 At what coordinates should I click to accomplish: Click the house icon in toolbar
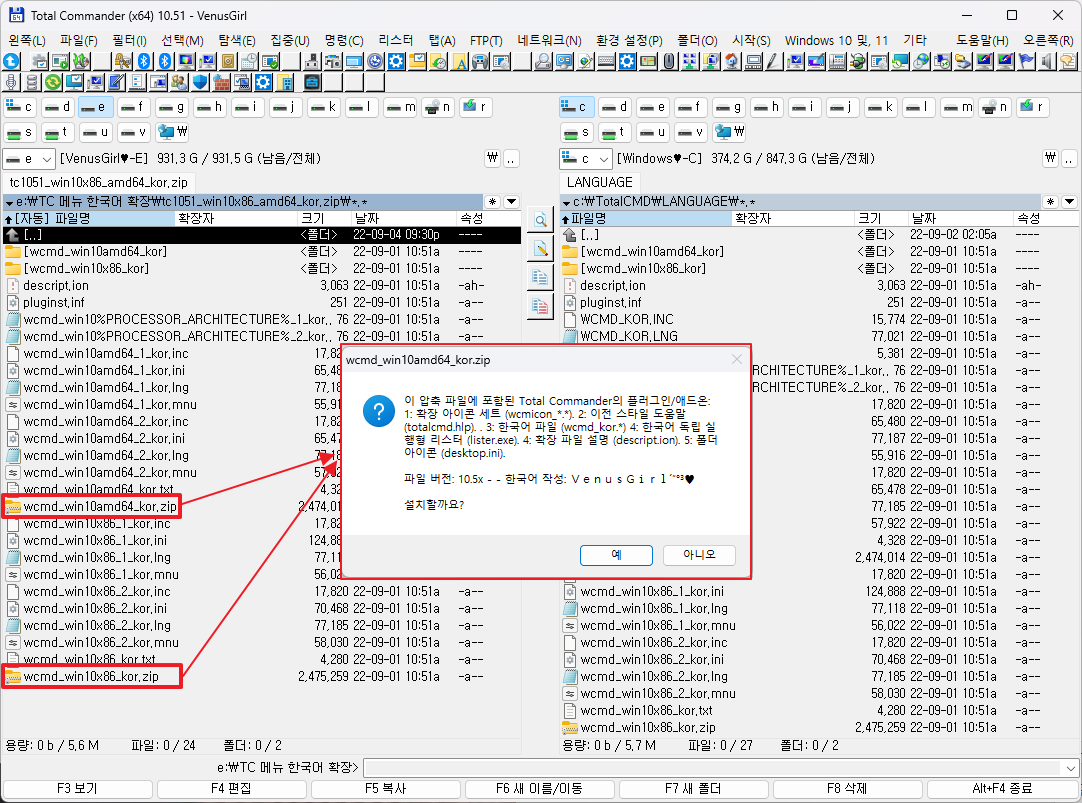[x=731, y=61]
